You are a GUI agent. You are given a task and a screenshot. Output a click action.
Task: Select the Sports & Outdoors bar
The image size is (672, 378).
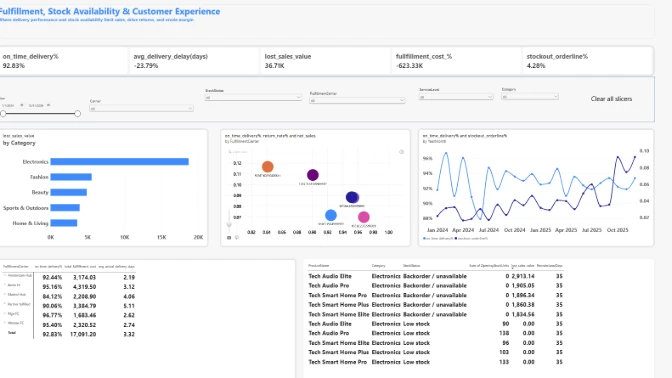65,208
